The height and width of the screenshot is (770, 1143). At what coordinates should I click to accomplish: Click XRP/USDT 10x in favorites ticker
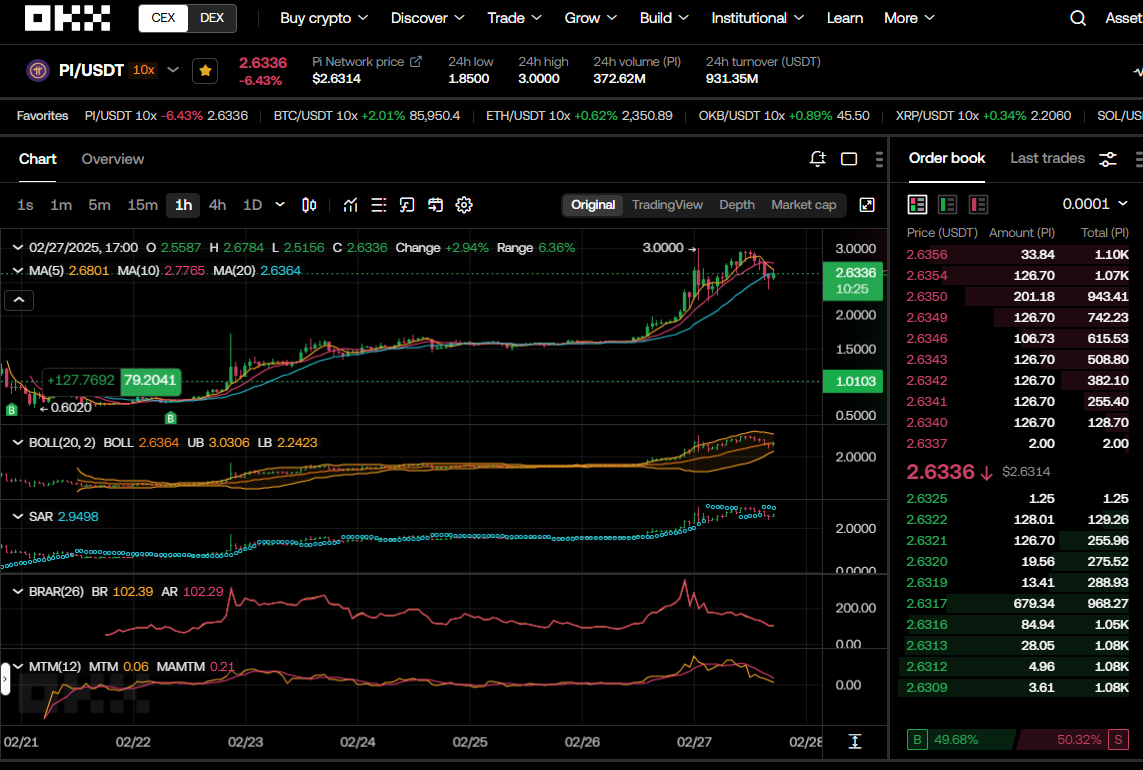[983, 116]
